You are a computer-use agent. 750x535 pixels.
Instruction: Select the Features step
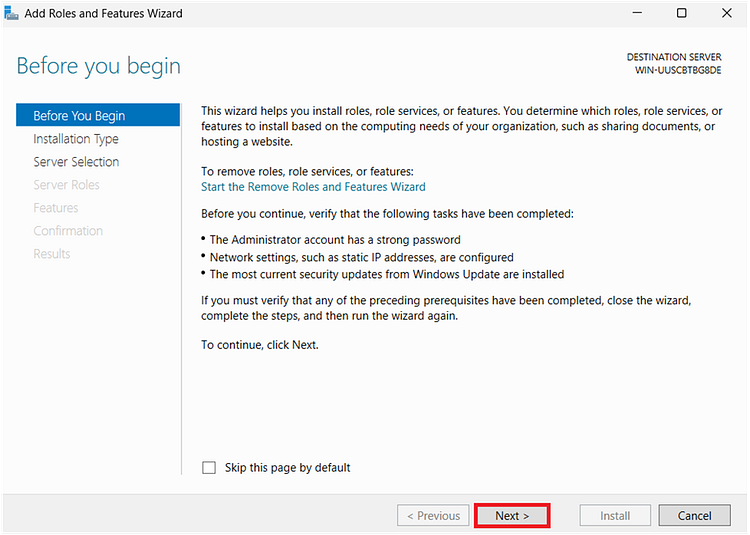click(55, 207)
